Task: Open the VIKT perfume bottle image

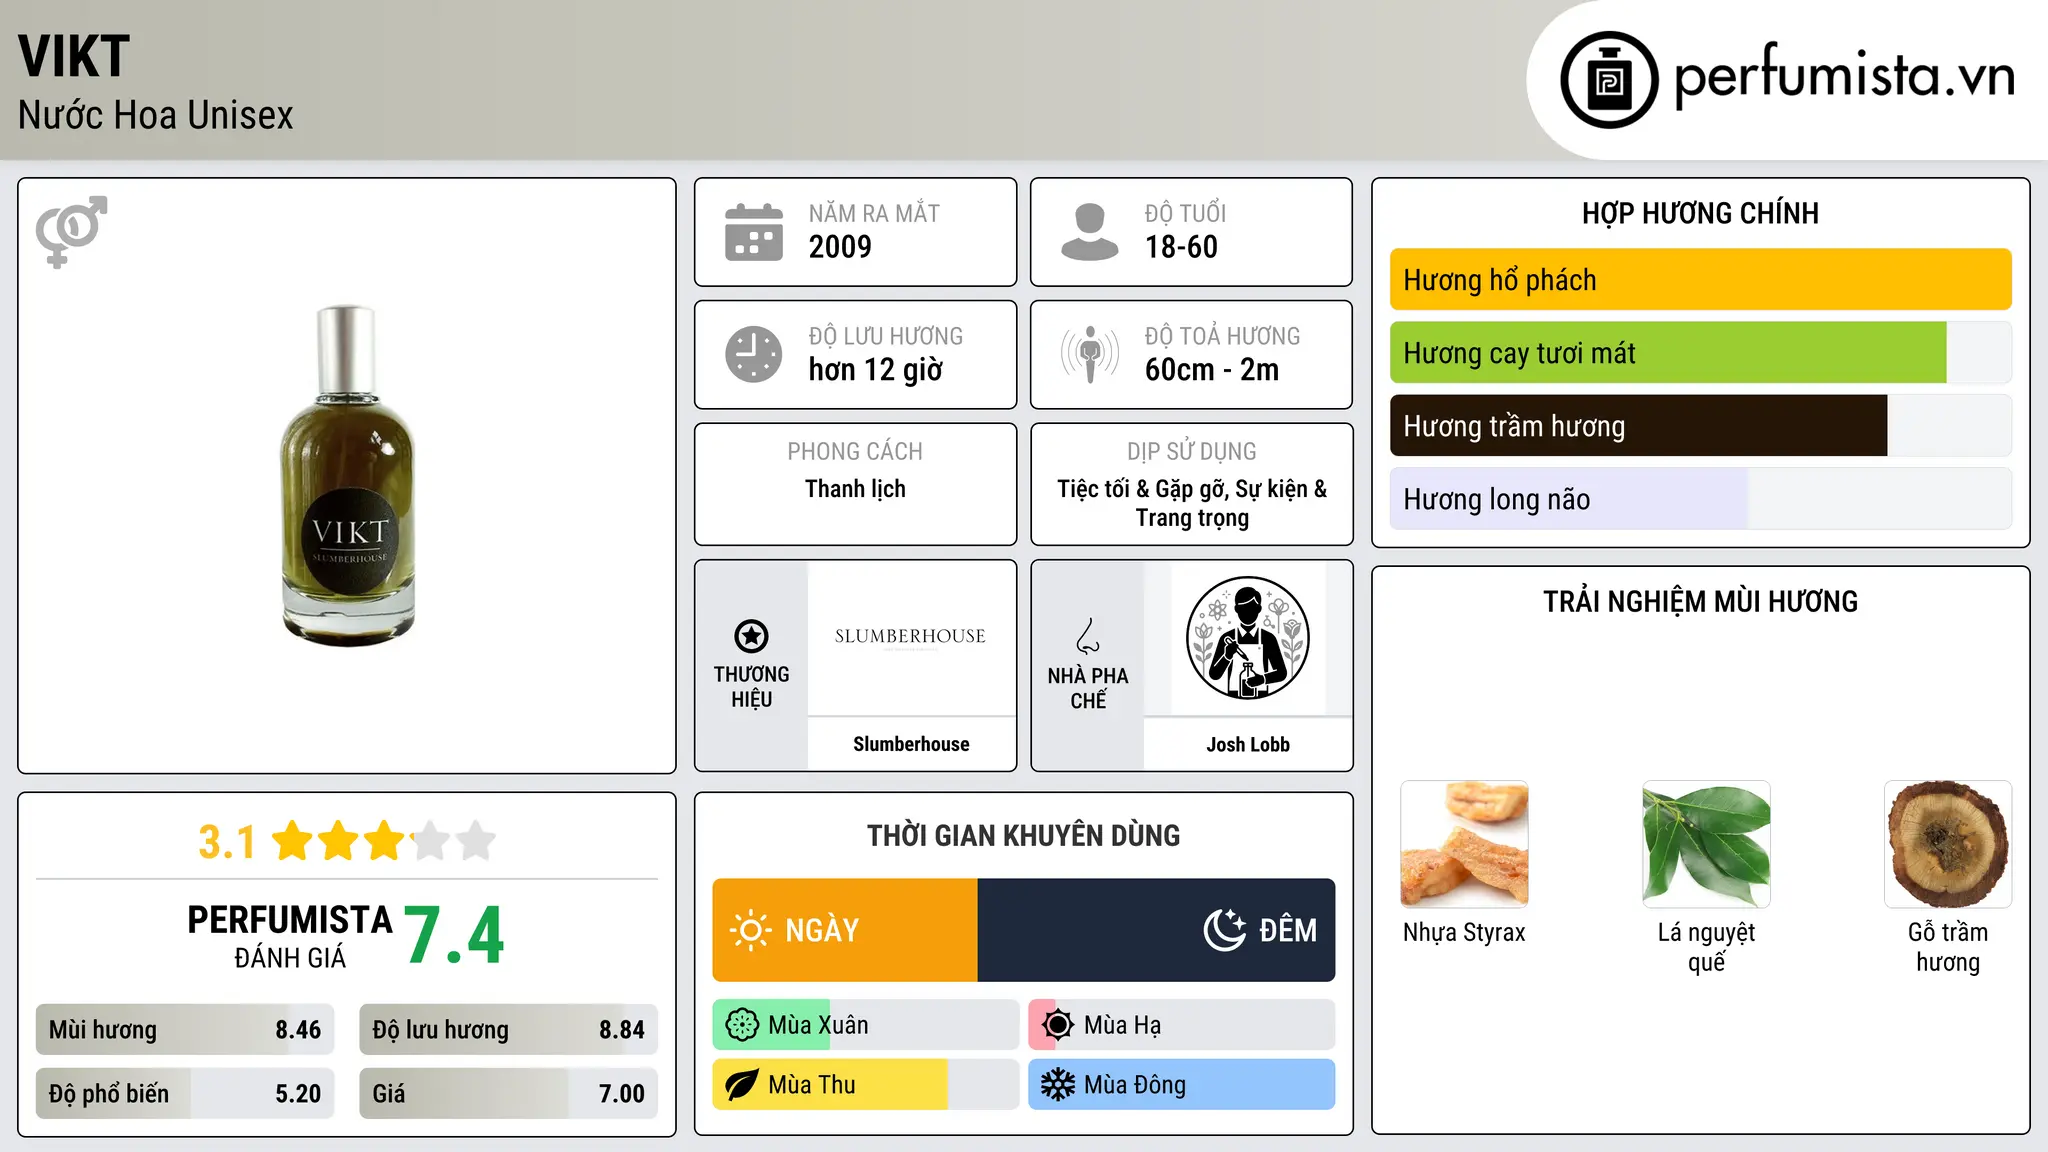Action: pos(347,475)
